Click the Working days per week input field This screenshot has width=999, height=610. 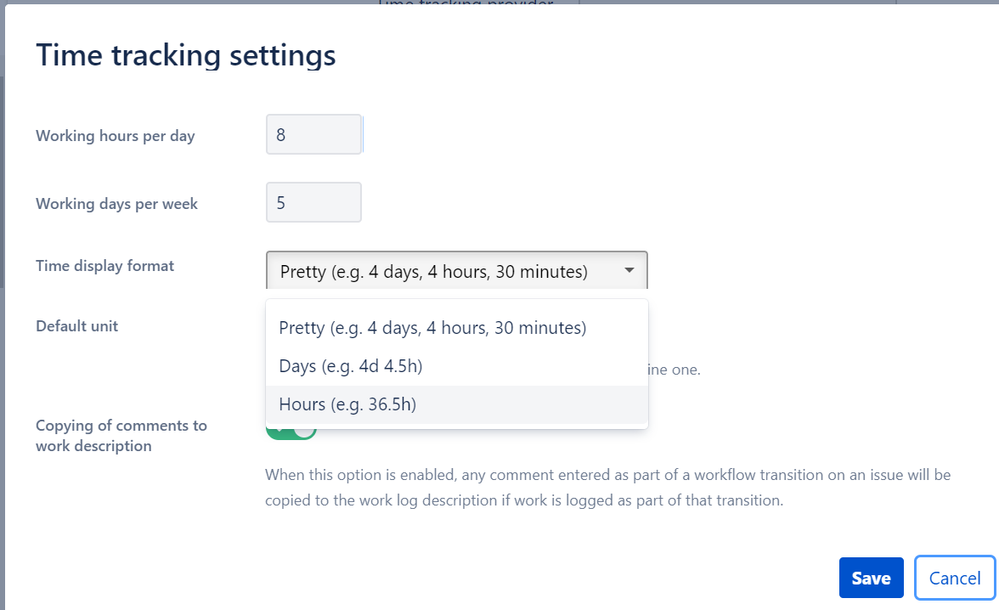313,201
